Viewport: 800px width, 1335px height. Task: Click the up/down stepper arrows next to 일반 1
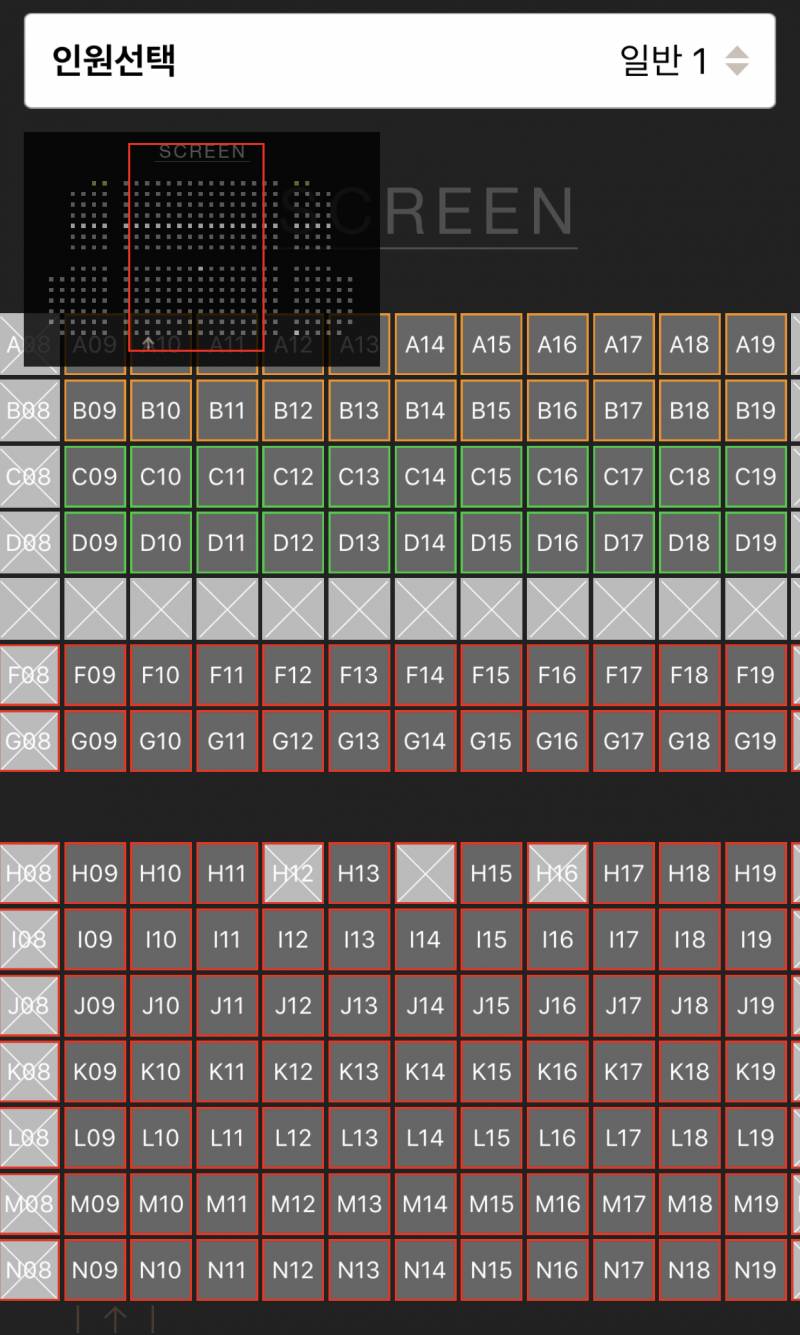[x=736, y=61]
